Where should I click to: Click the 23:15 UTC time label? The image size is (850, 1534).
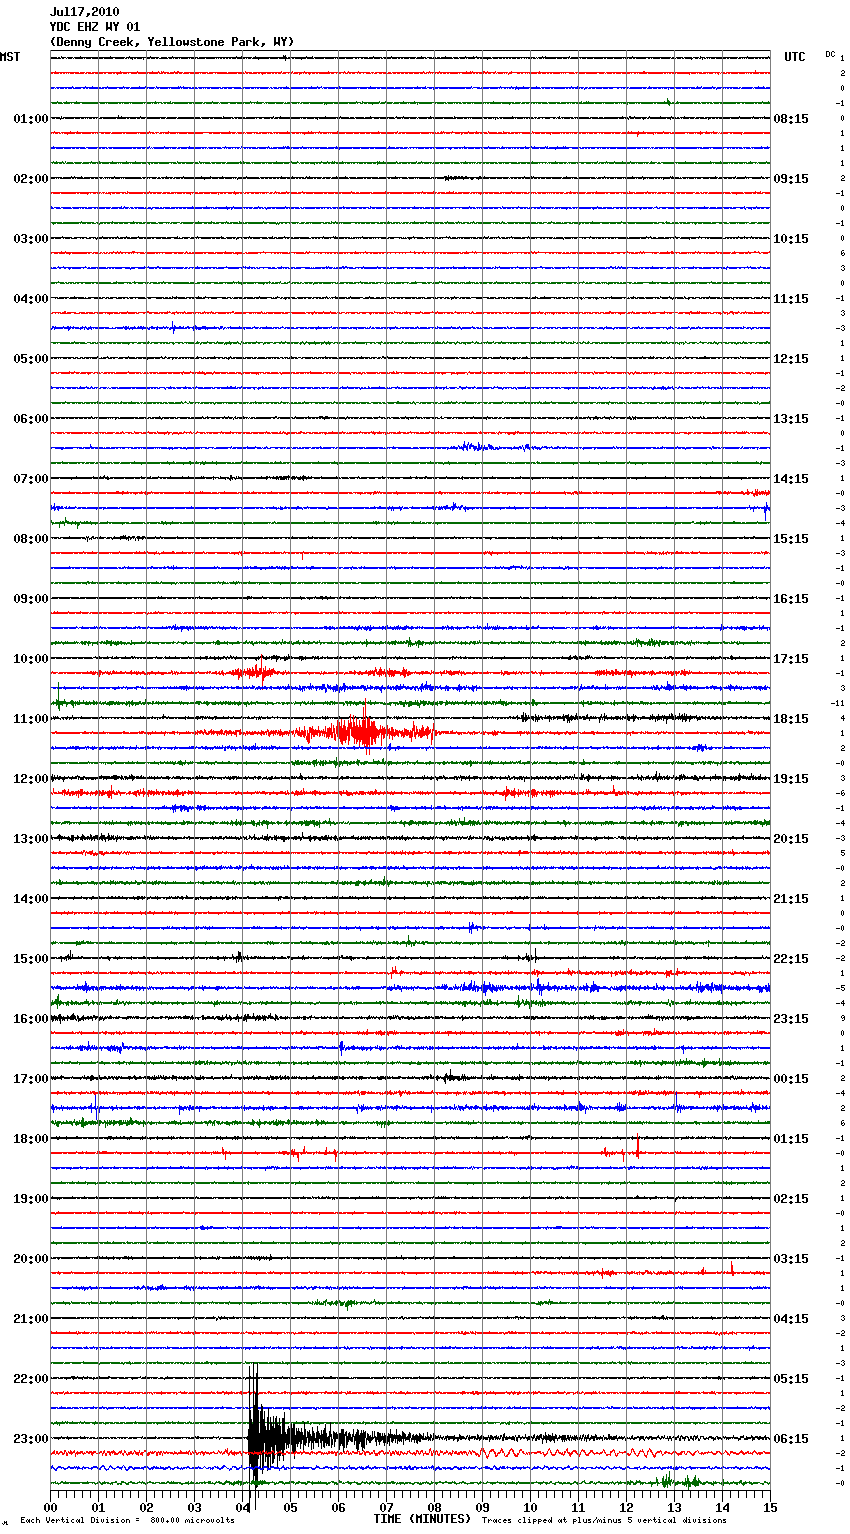pos(791,1019)
